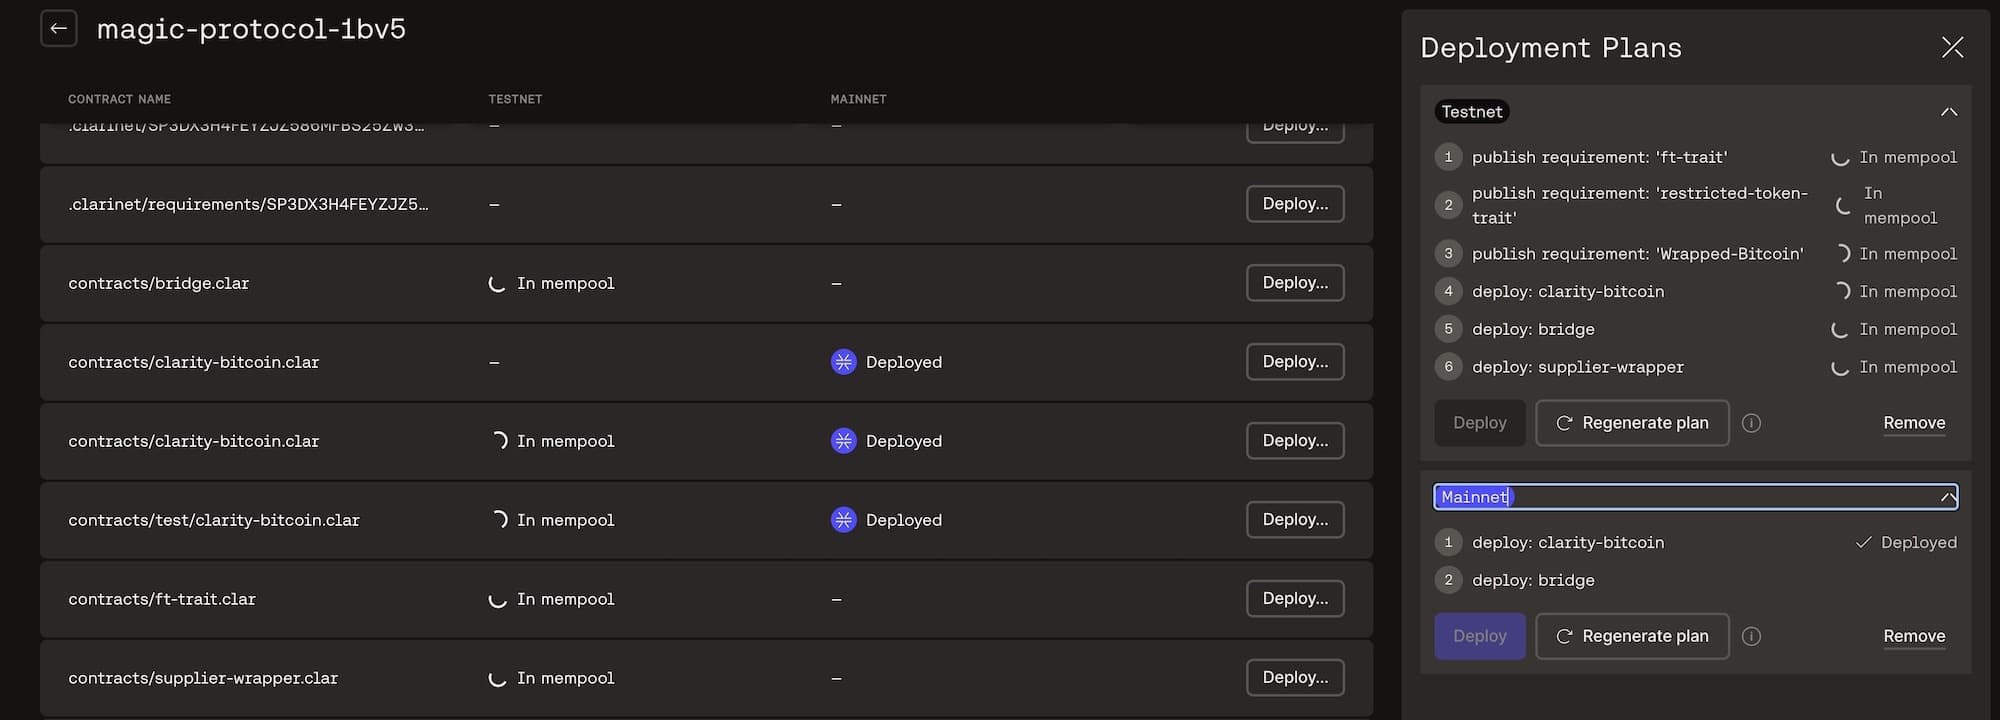Regenerate the Testnet deployment plan

[1632, 423]
